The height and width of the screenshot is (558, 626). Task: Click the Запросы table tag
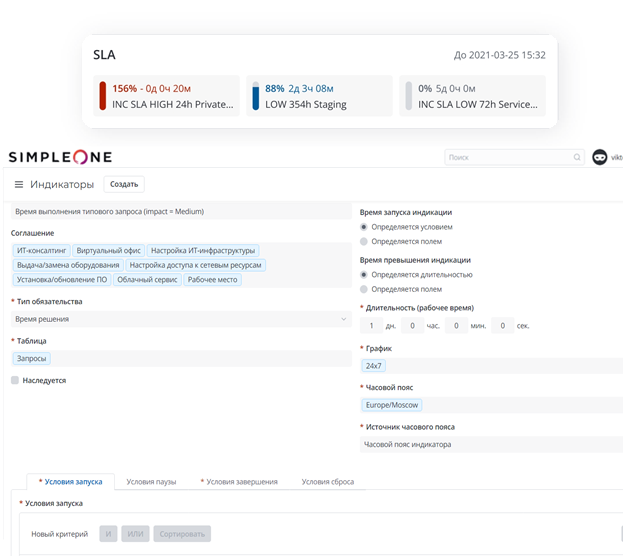[32, 359]
